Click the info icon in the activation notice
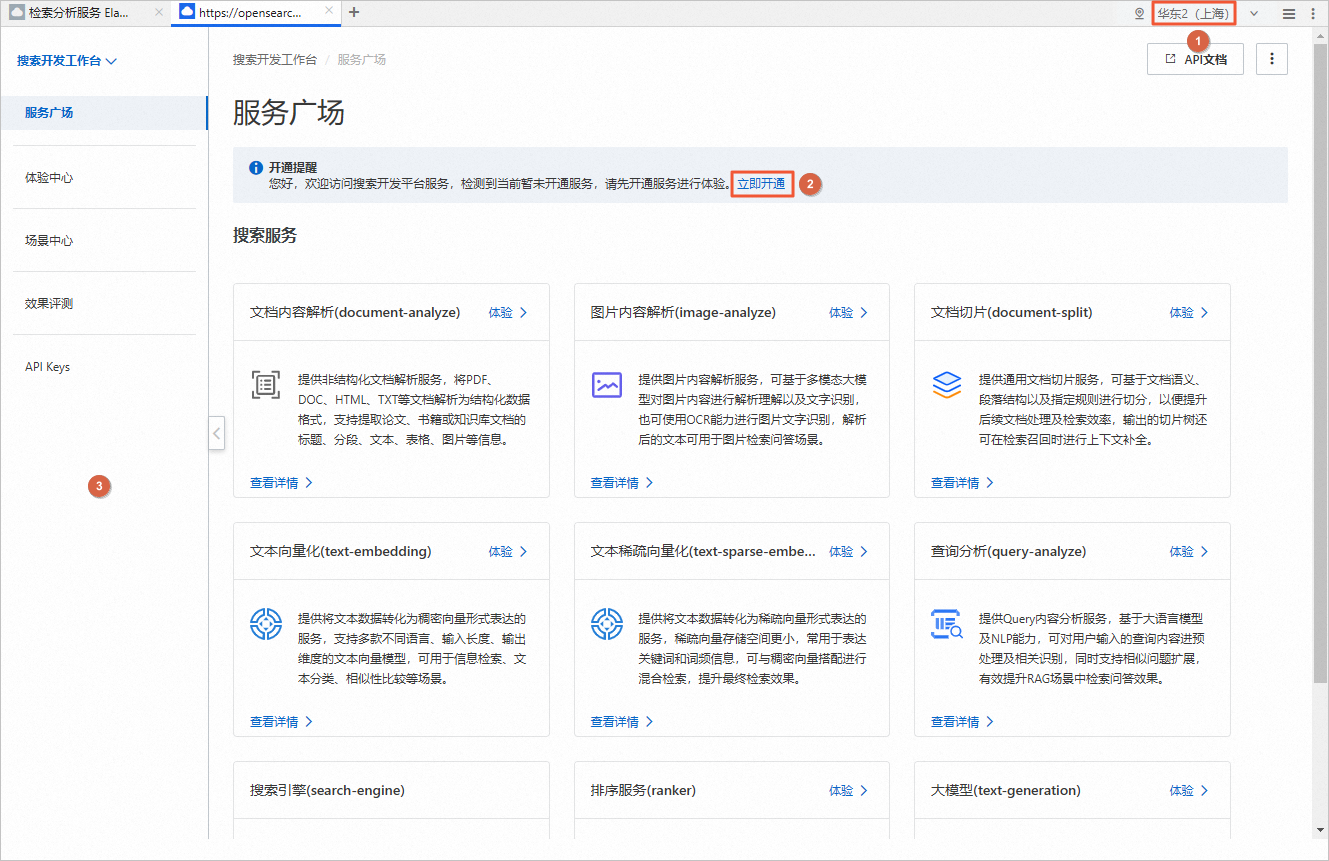 click(256, 168)
